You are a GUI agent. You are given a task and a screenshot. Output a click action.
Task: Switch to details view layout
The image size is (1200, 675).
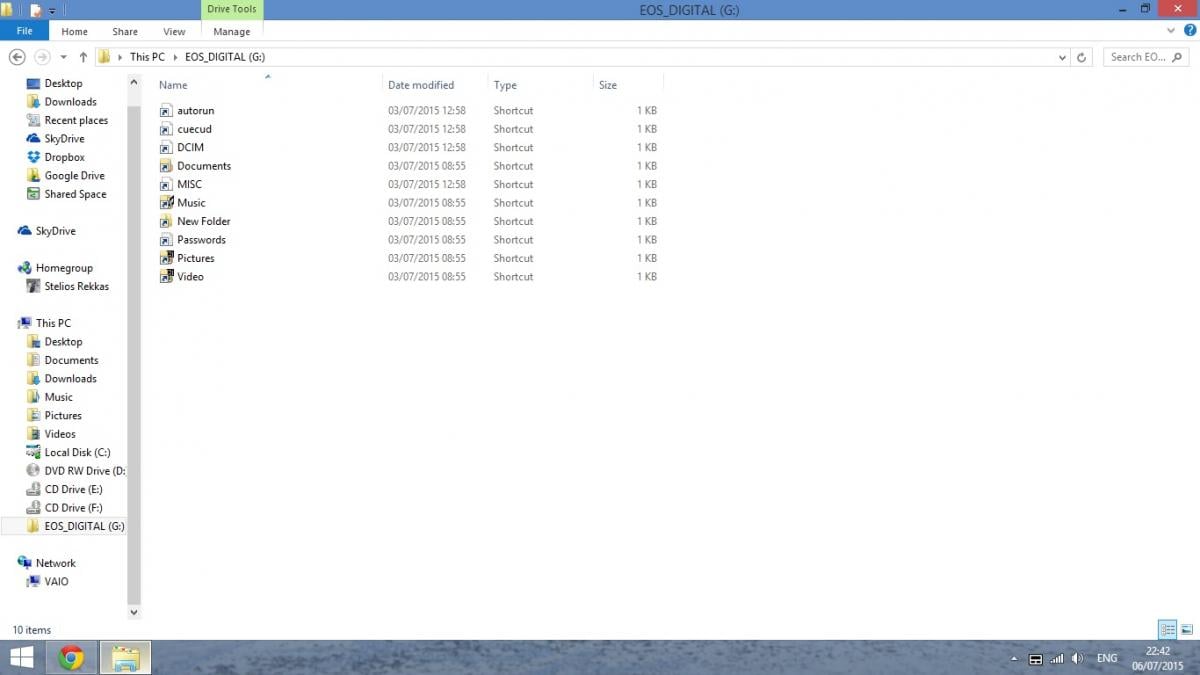pyautogui.click(x=1167, y=630)
